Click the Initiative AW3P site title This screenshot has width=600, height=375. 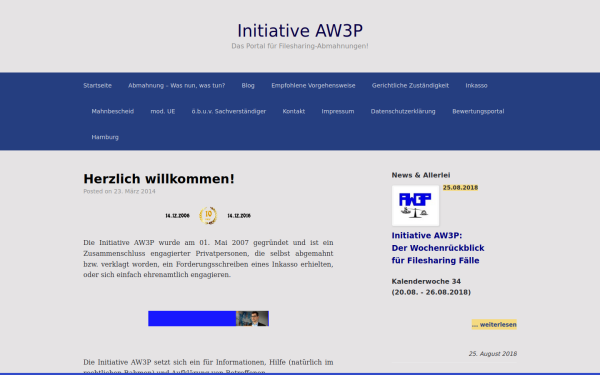[300, 31]
